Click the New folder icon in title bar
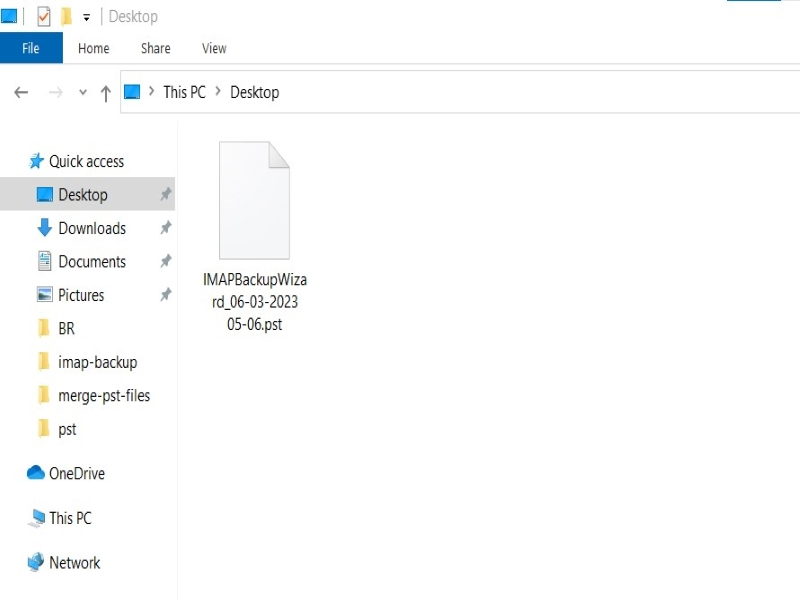The image size is (800, 600). click(x=66, y=17)
